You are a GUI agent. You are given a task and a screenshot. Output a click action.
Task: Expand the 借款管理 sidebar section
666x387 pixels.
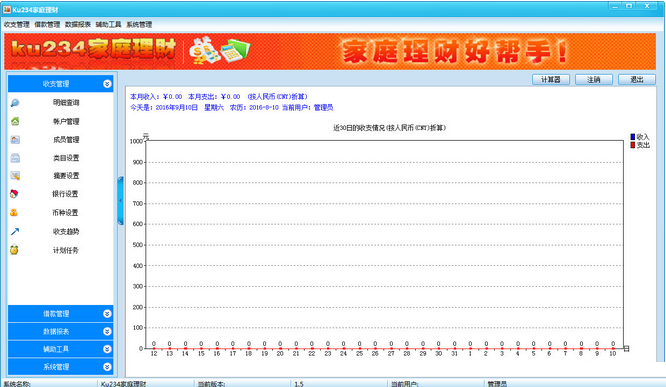pyautogui.click(x=60, y=314)
